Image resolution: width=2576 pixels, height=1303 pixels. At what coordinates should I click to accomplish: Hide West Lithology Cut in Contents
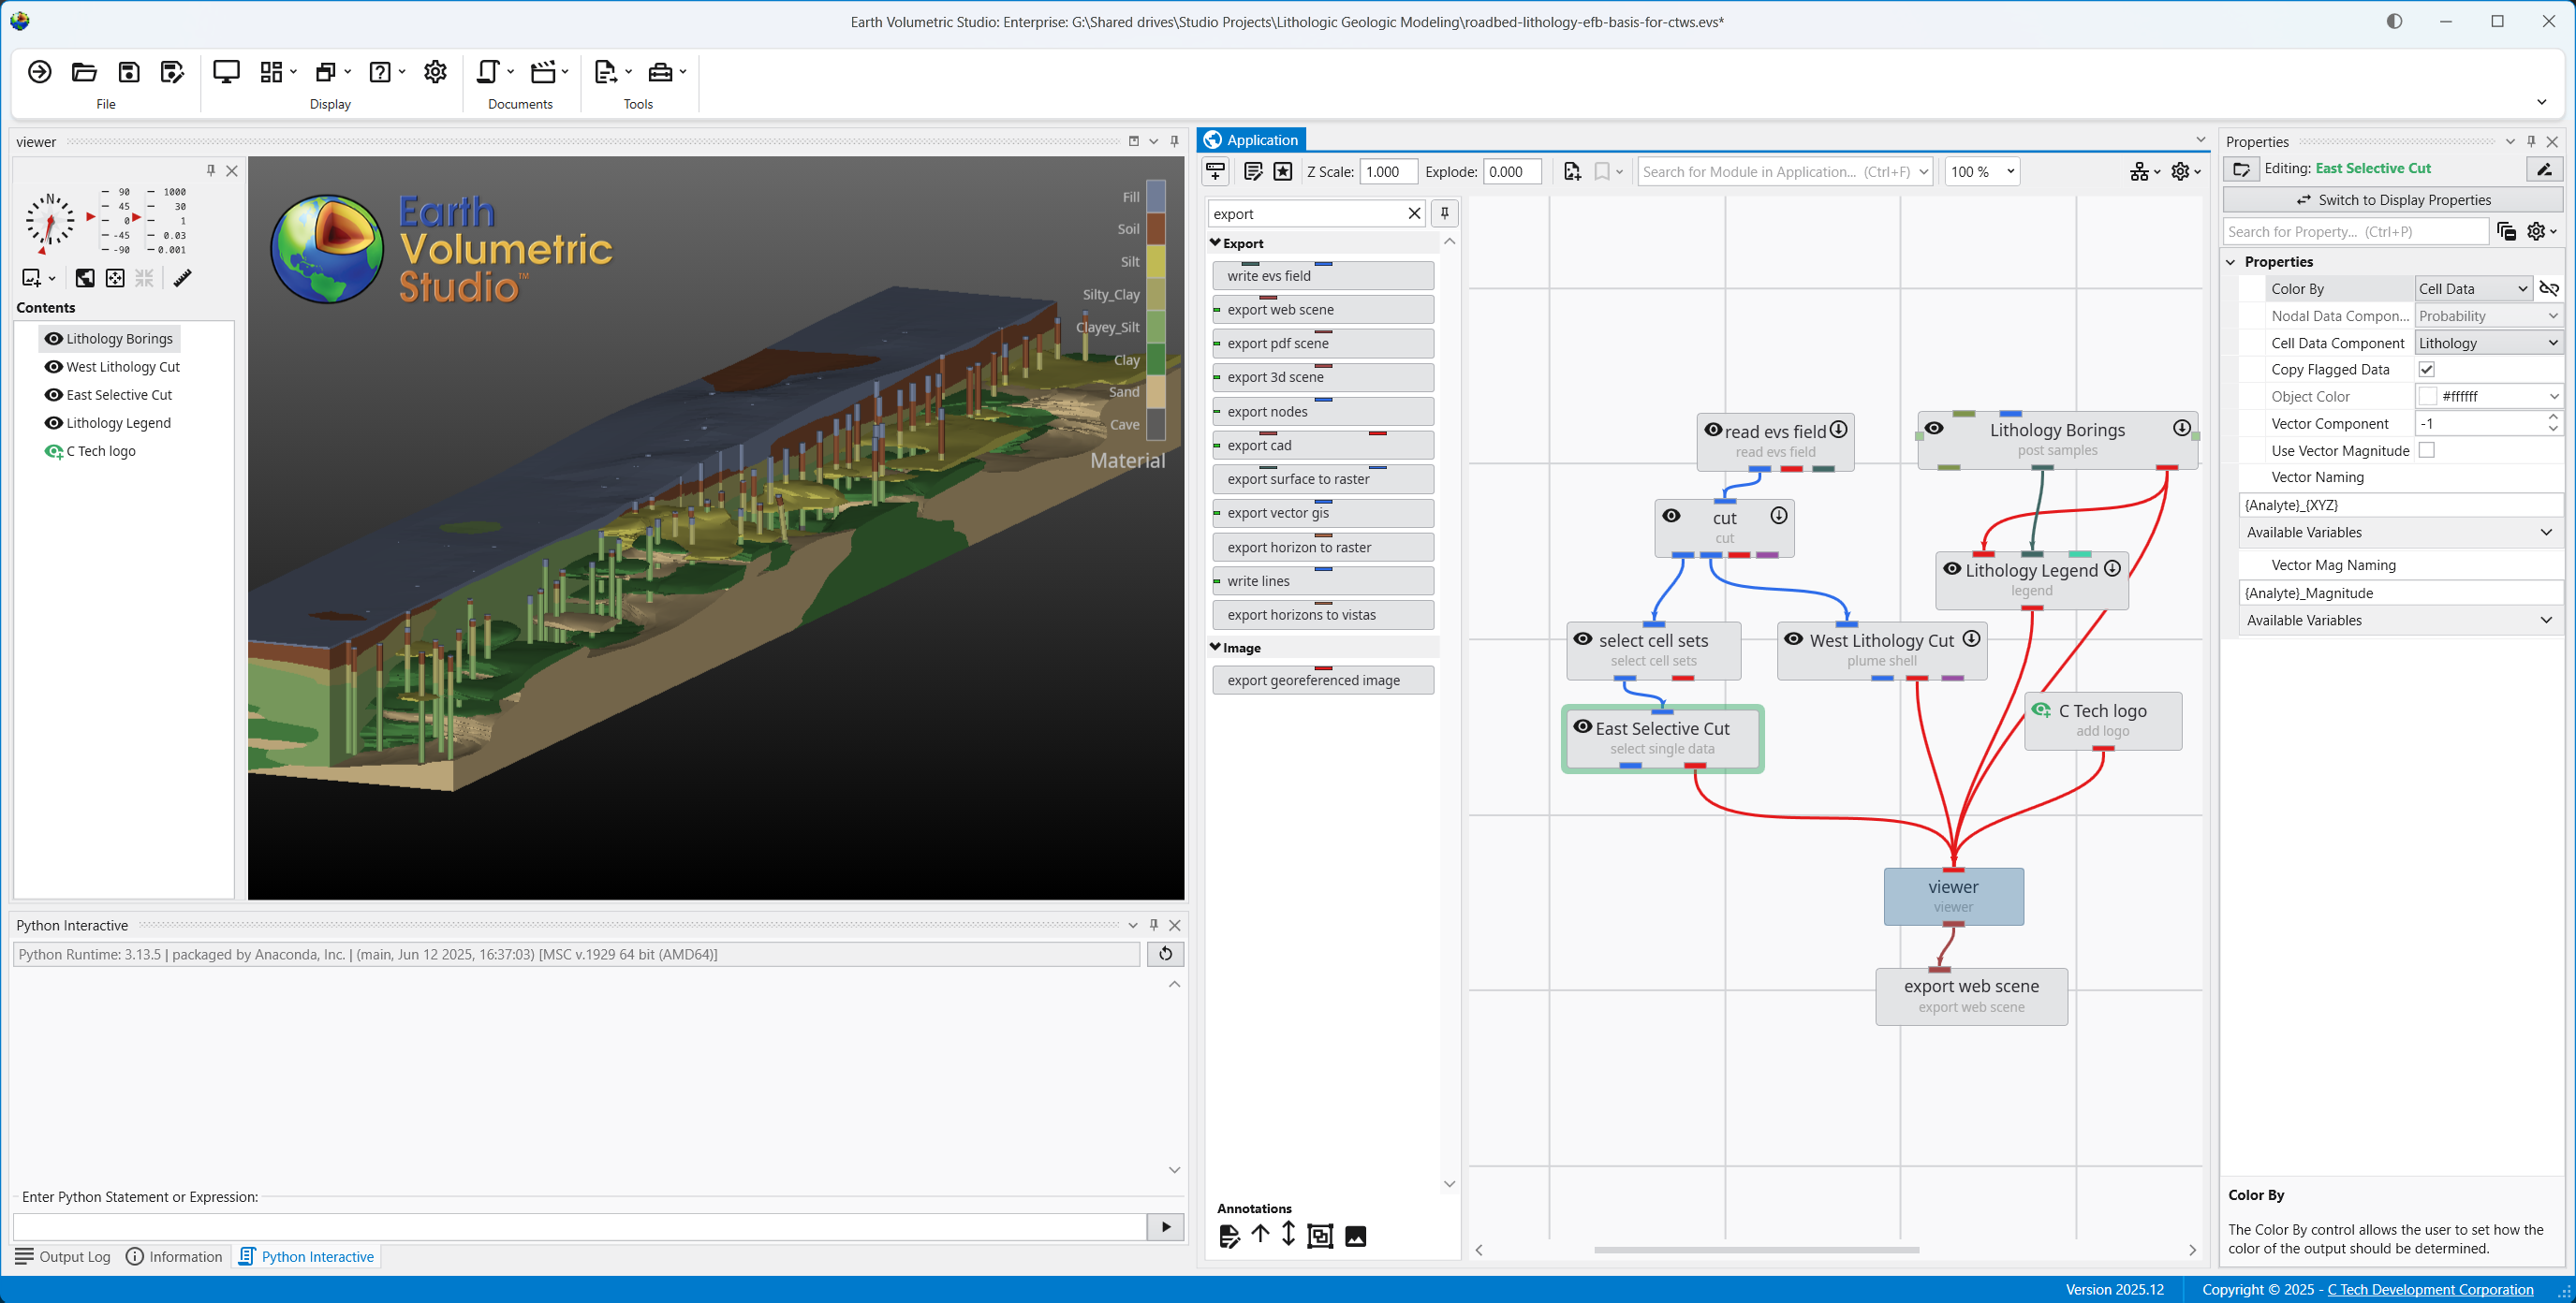pyautogui.click(x=54, y=367)
